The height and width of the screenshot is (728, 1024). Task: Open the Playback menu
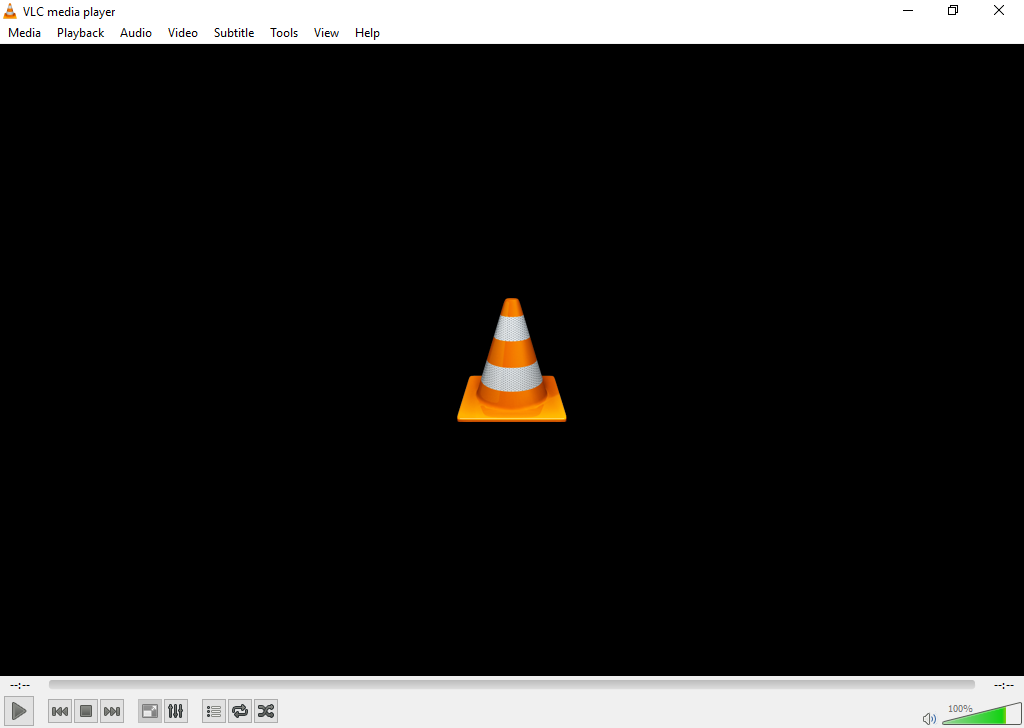click(80, 33)
